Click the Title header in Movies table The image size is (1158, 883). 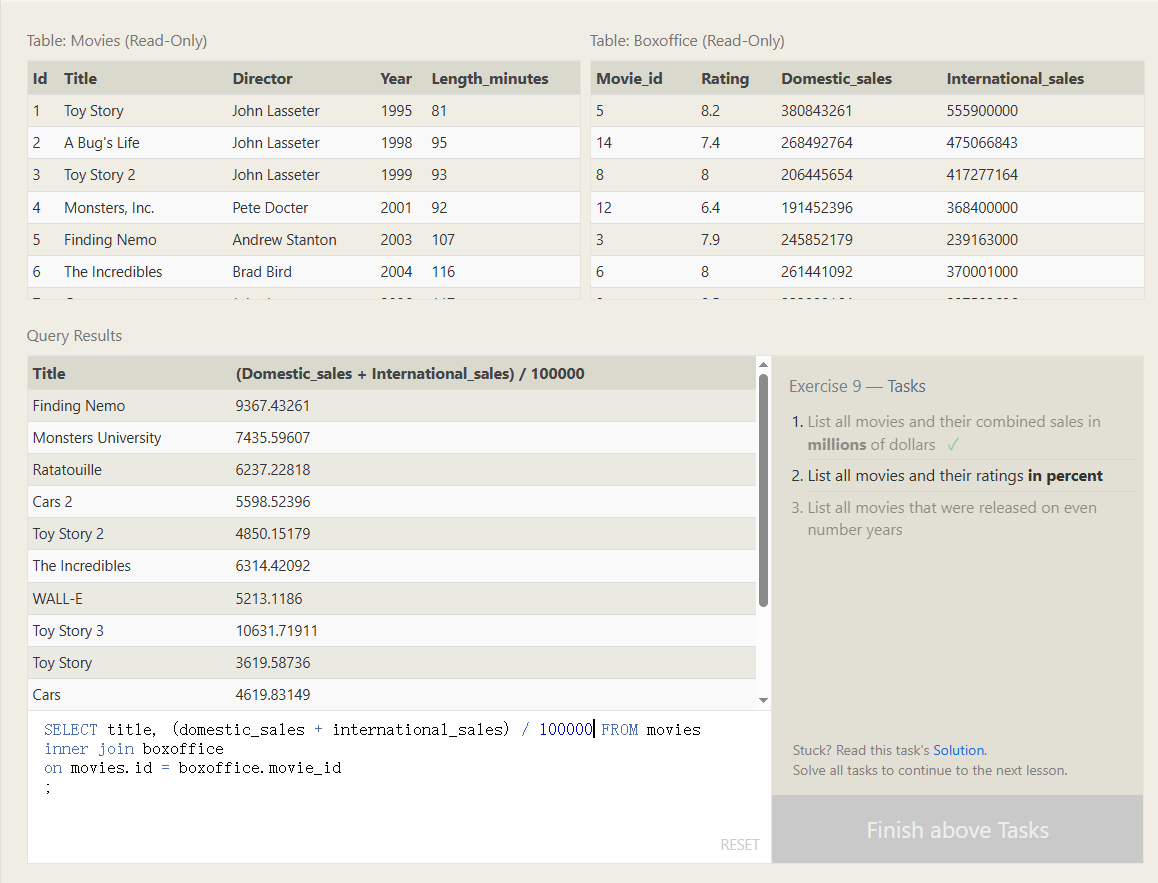point(80,78)
